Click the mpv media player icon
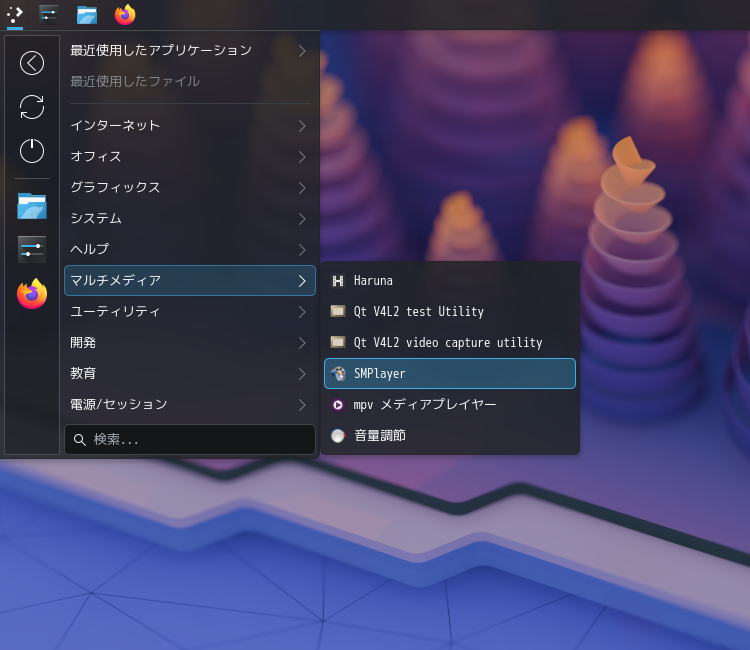Viewport: 750px width, 650px height. pyautogui.click(x=338, y=405)
